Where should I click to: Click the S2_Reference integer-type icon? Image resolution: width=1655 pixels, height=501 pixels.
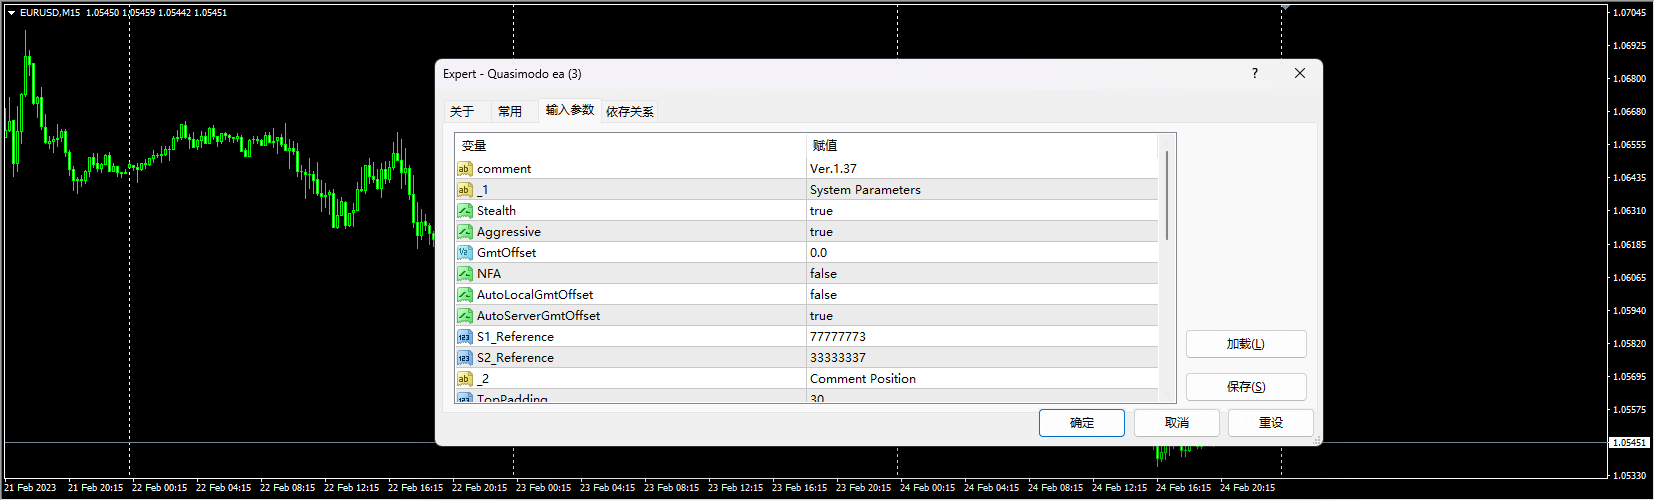pyautogui.click(x=465, y=358)
